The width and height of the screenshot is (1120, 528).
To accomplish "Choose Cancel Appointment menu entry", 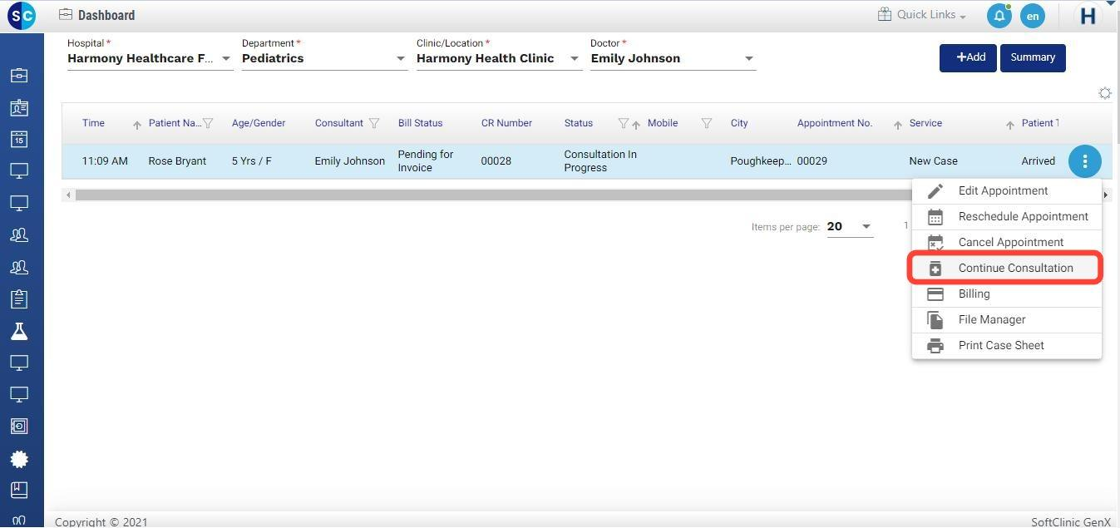I will [1006, 242].
